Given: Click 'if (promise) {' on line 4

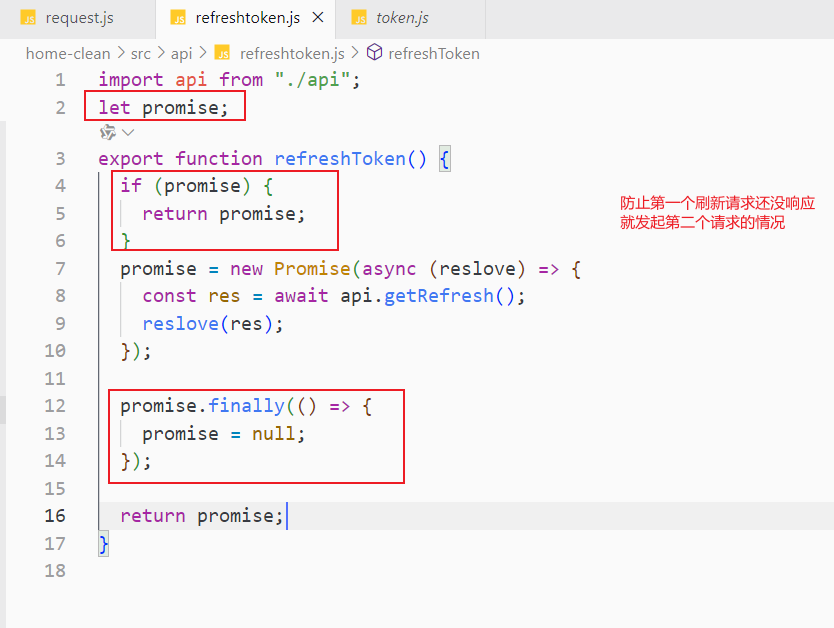Looking at the screenshot, I should [197, 186].
